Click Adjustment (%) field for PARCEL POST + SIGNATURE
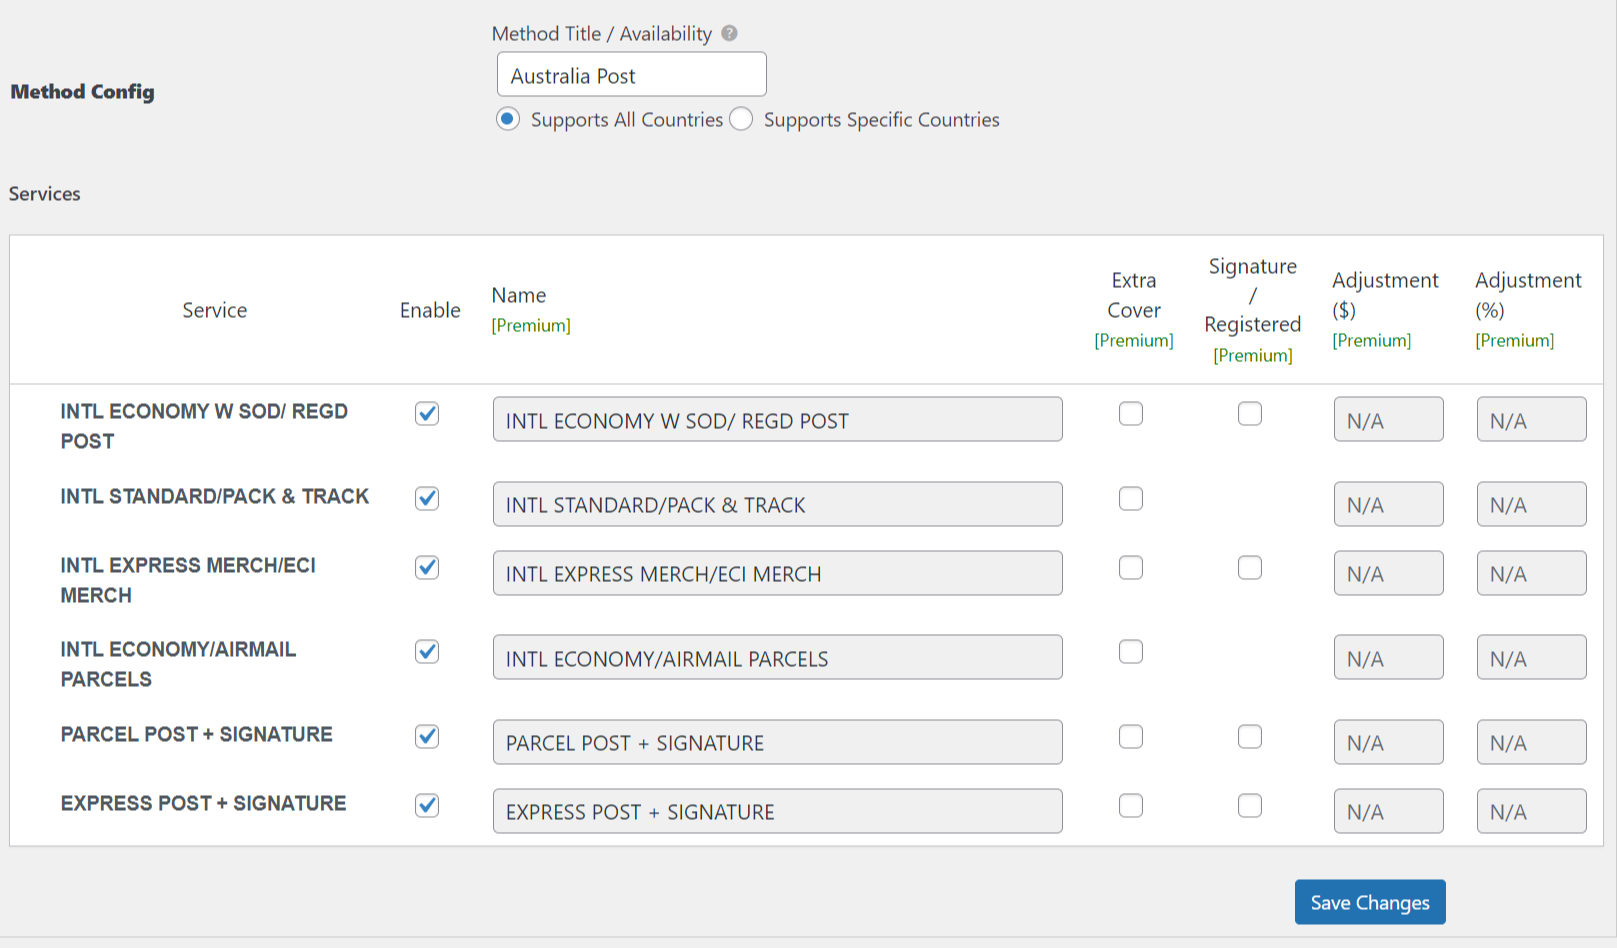Image resolution: width=1617 pixels, height=948 pixels. (x=1532, y=742)
